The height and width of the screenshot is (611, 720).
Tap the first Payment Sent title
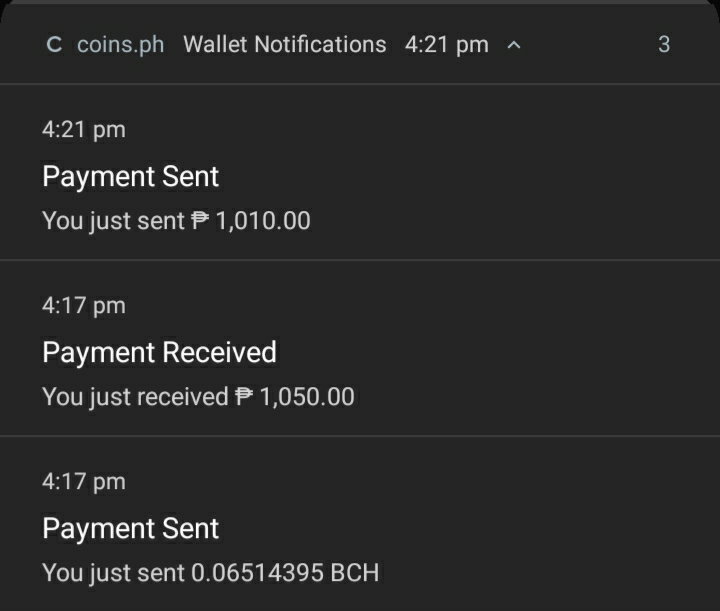click(130, 177)
